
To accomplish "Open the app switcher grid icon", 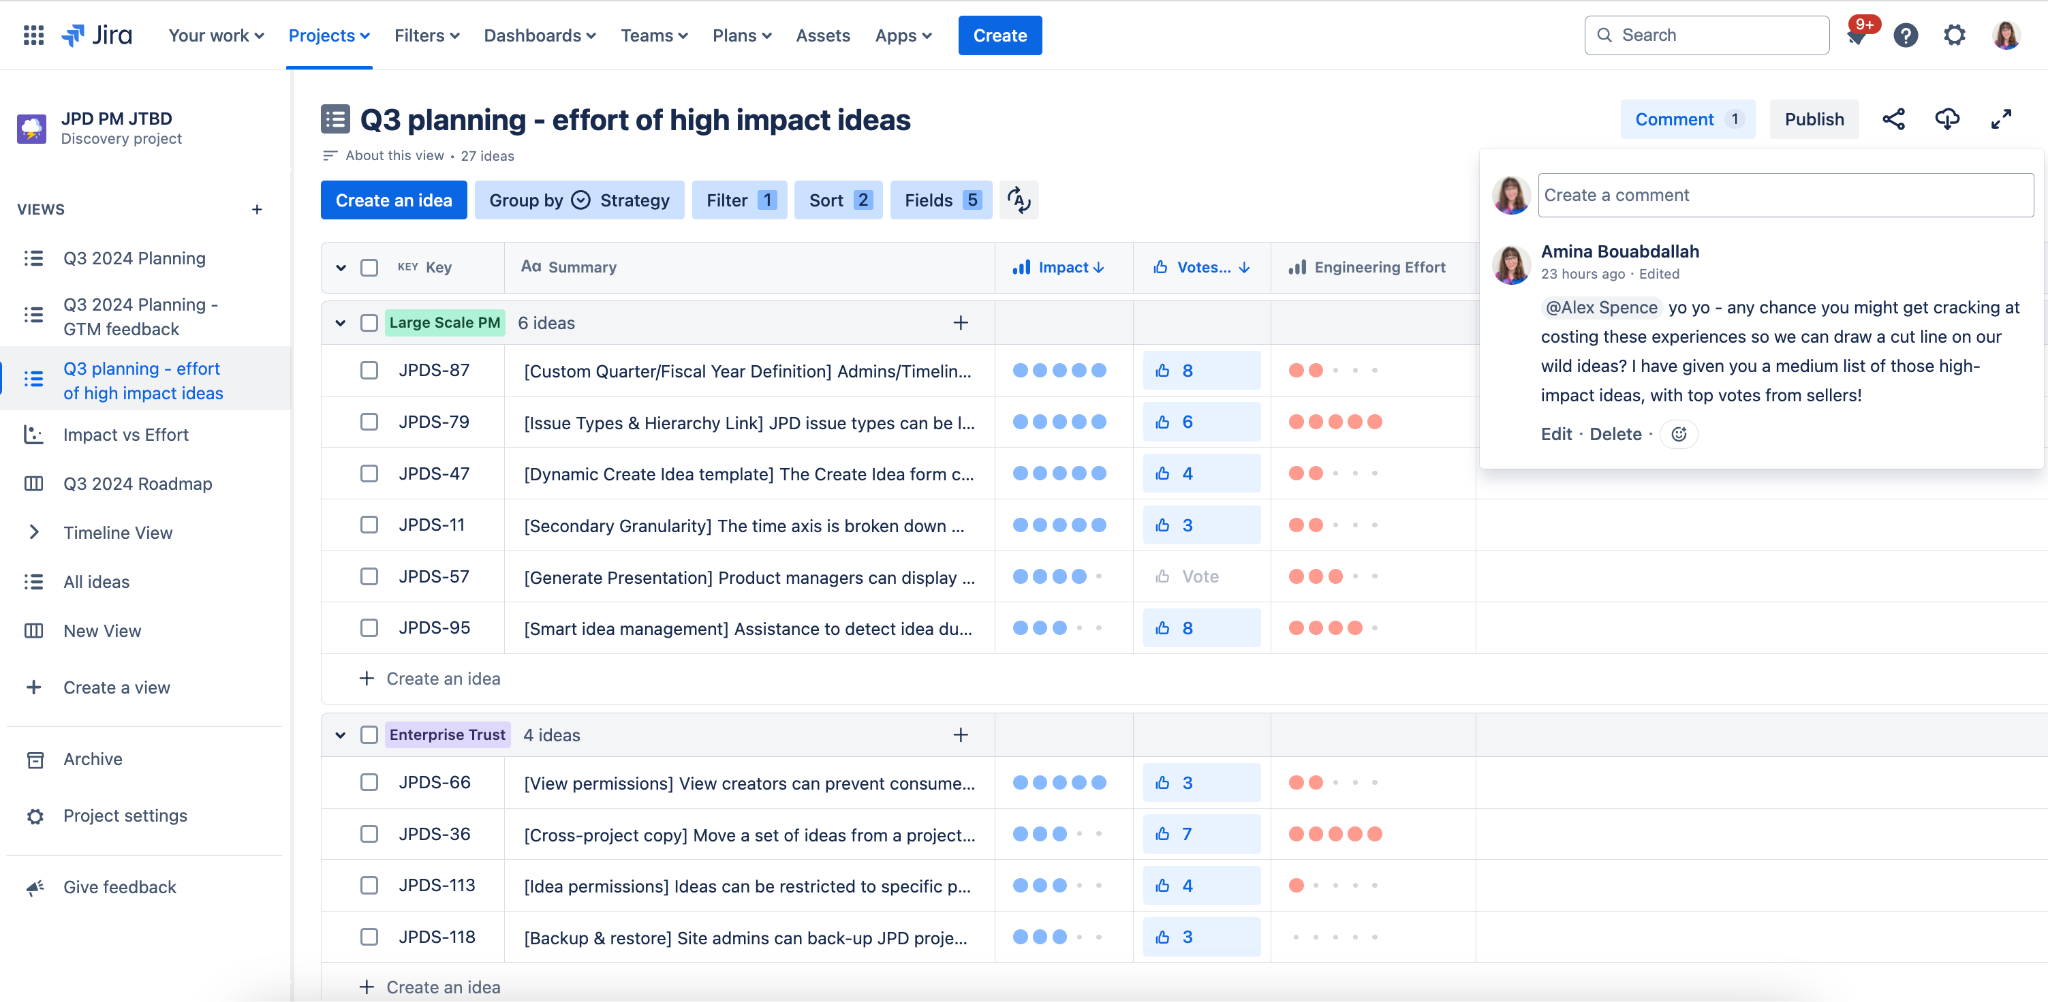I will [x=33, y=35].
